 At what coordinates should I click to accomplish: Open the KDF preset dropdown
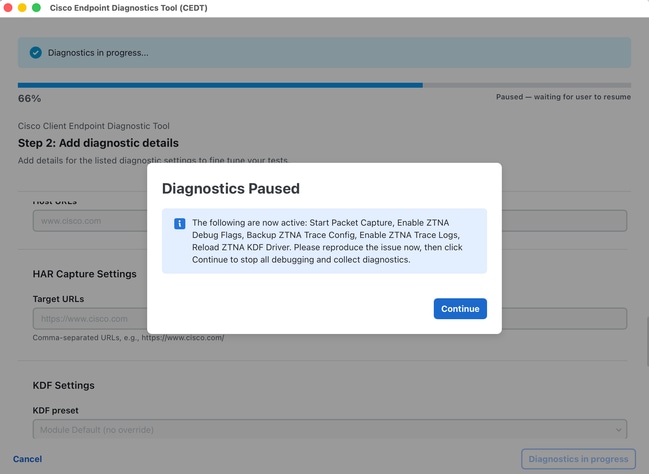click(x=330, y=429)
